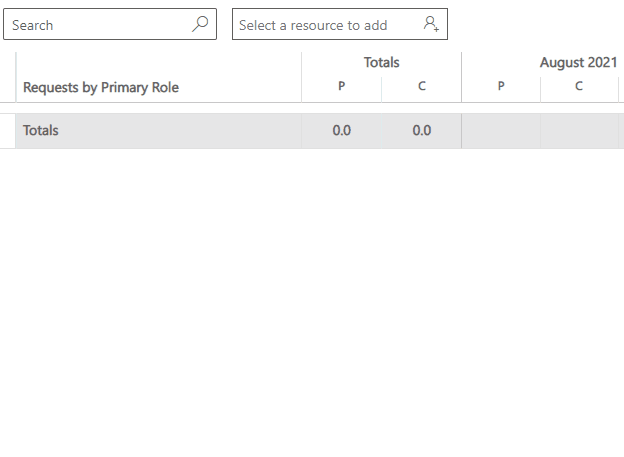Select the August 2021 month header
Image resolution: width=624 pixels, height=457 pixels.
578,62
